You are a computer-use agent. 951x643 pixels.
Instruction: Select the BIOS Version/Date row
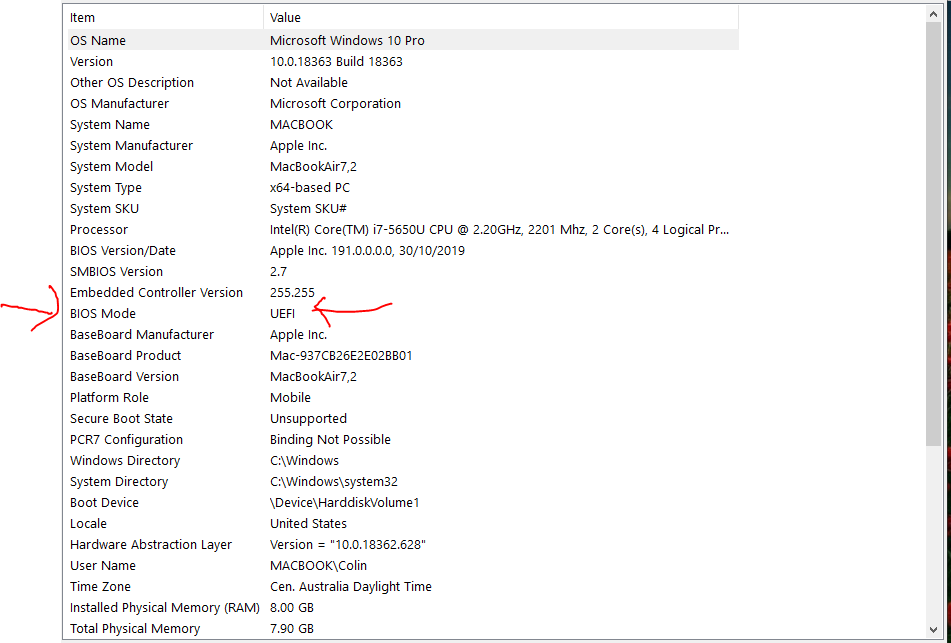pos(403,251)
